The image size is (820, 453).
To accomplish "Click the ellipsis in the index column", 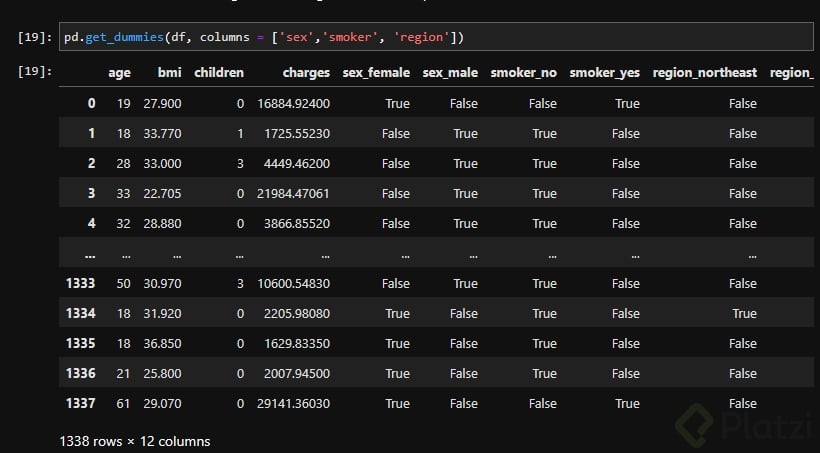I will point(89,254).
